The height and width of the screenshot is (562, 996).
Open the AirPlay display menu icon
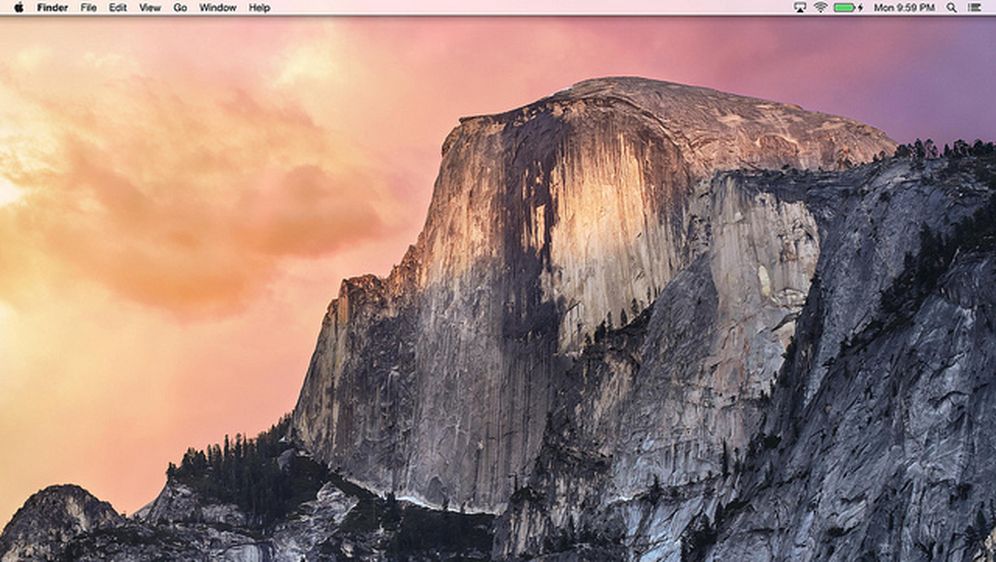click(x=800, y=7)
